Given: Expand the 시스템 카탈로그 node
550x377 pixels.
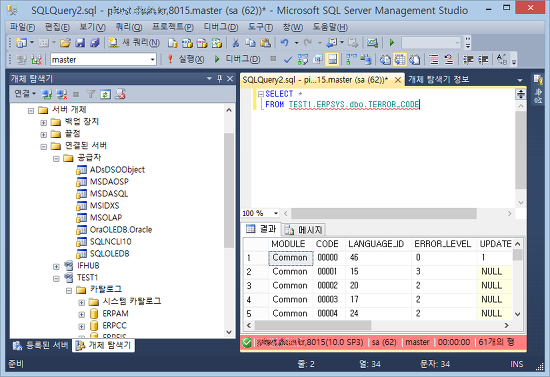Looking at the screenshot, I should coord(81,302).
